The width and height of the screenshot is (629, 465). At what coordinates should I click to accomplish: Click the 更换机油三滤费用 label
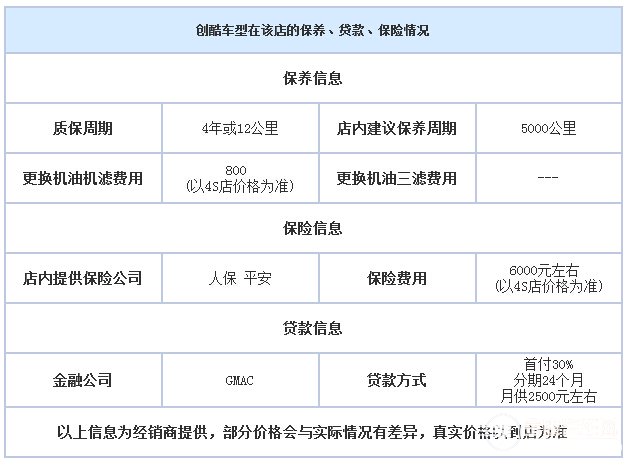pos(397,178)
